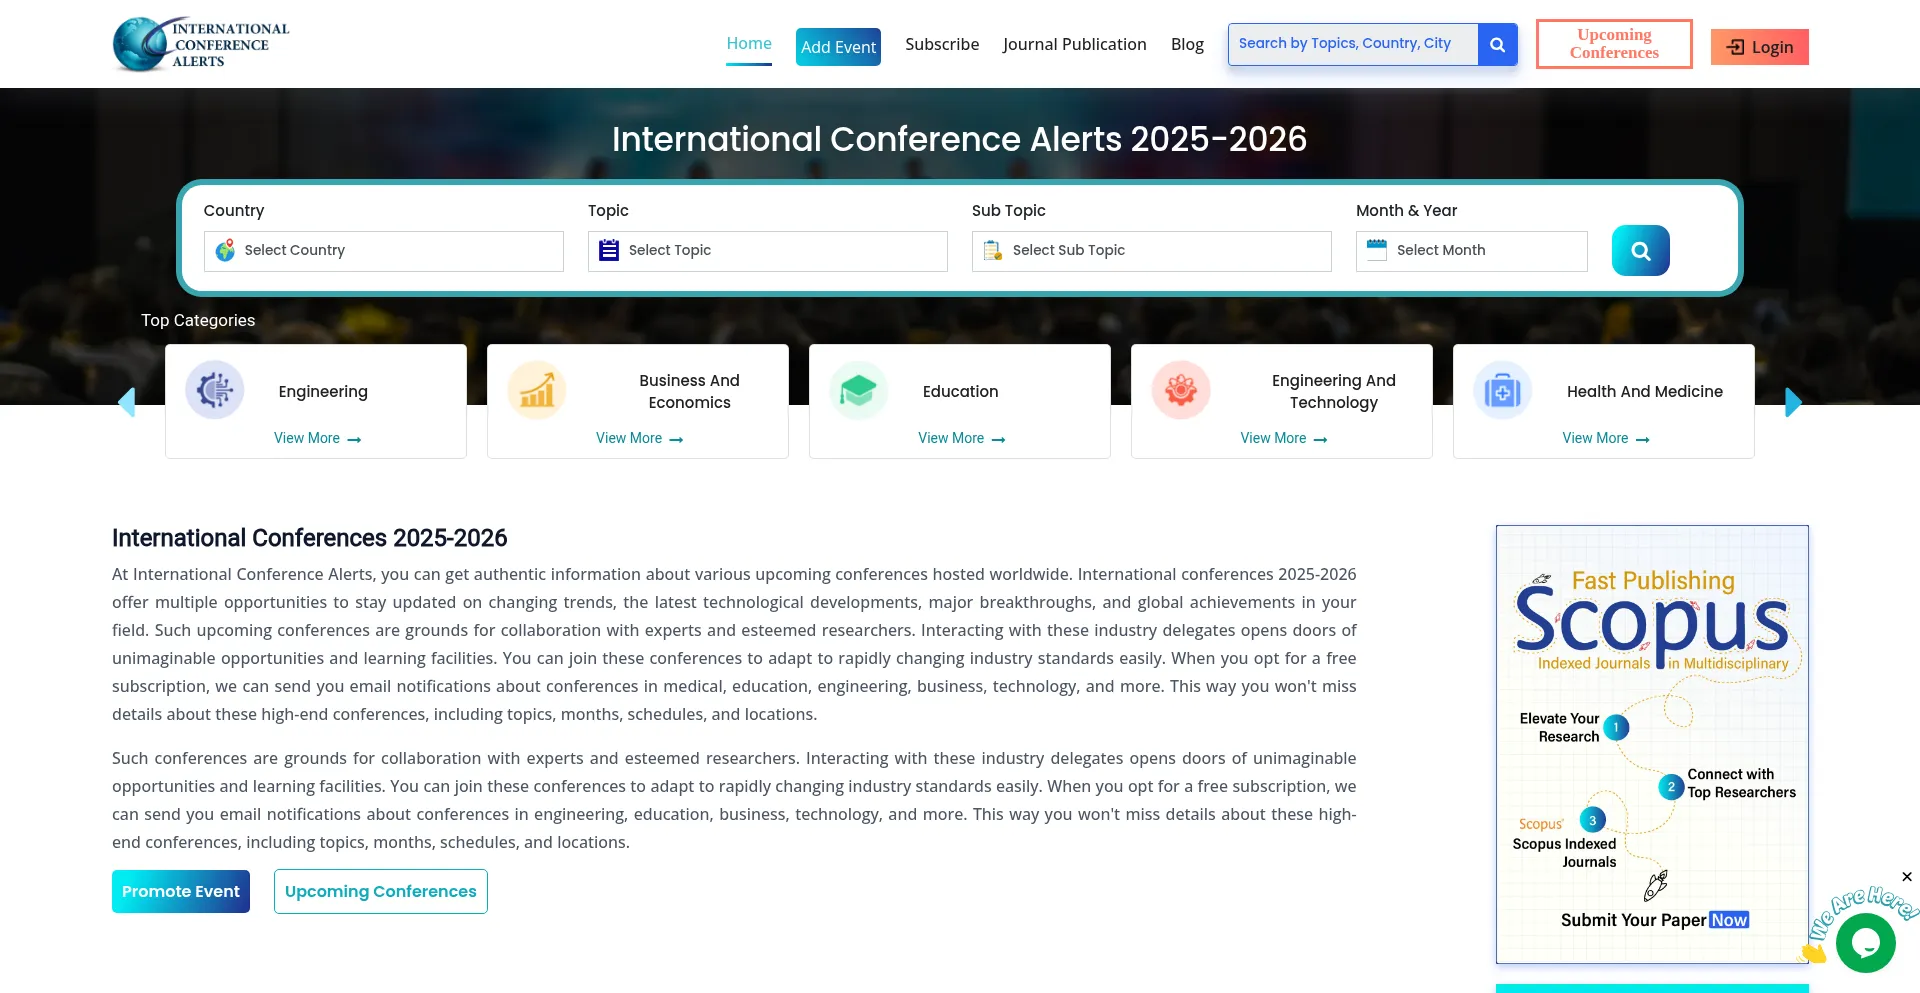Image resolution: width=1920 pixels, height=993 pixels.
Task: Show next categories with right arrow
Action: click(1793, 402)
